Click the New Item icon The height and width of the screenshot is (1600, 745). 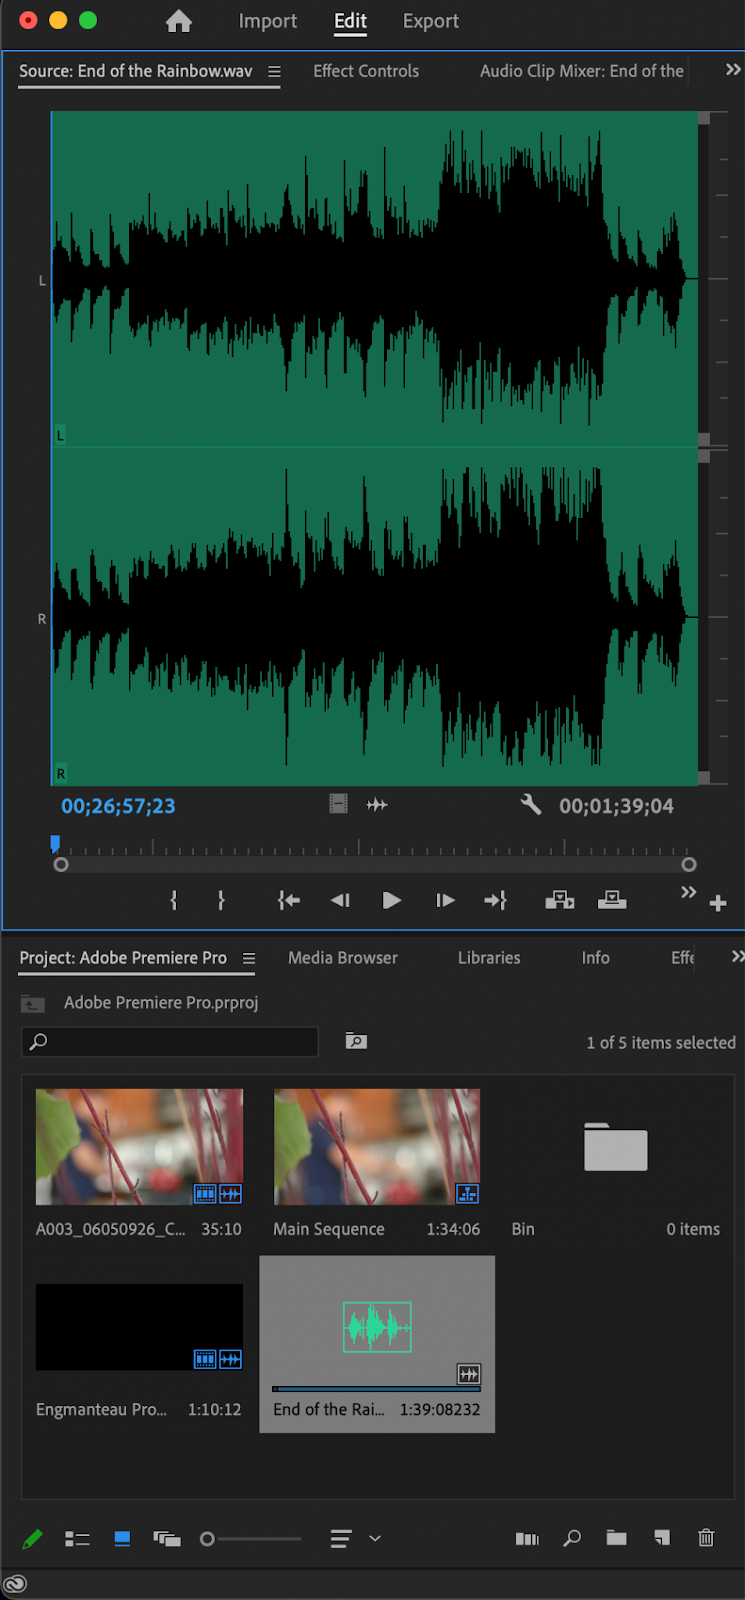(x=661, y=1538)
